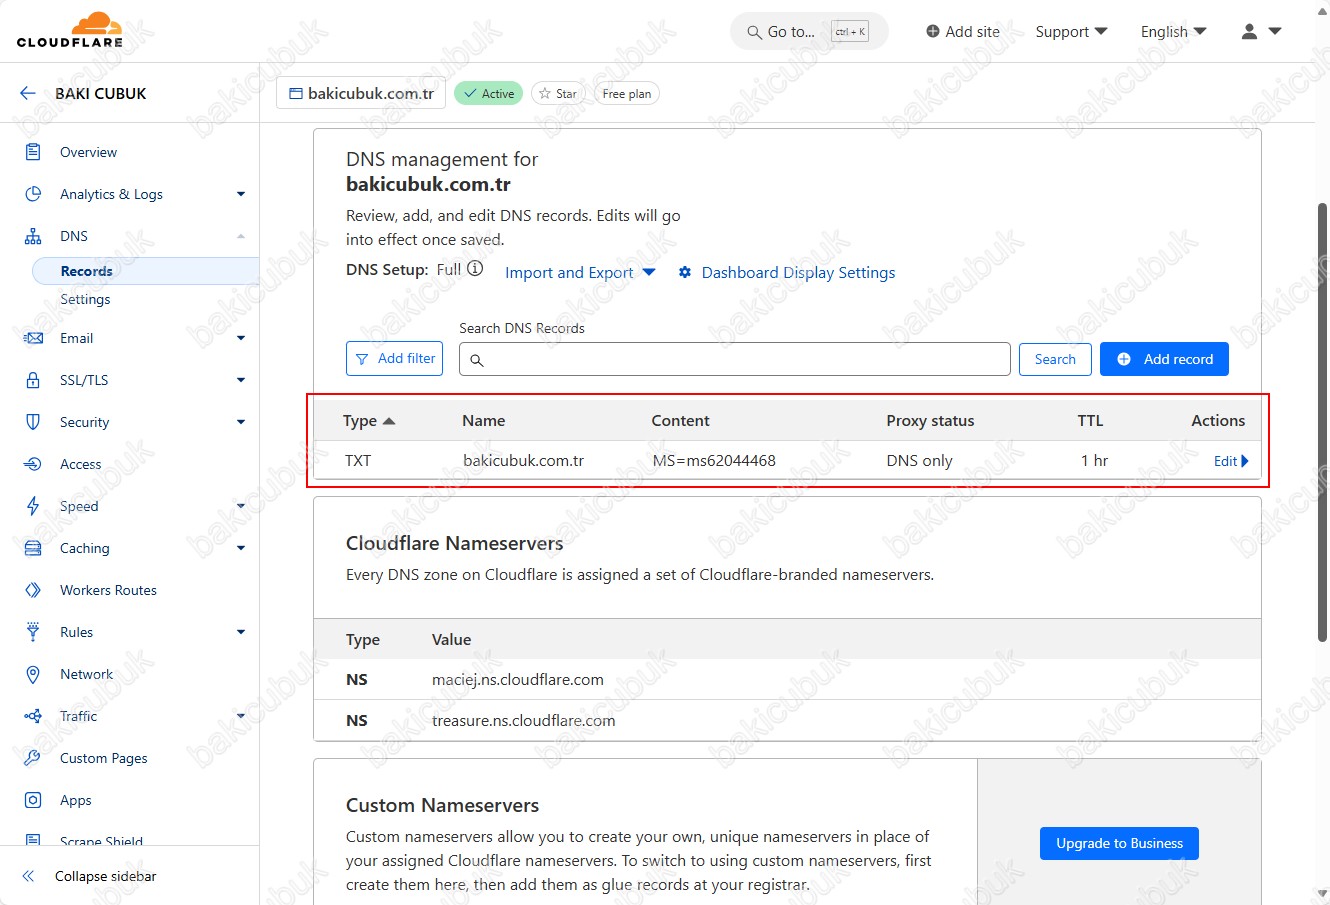Open Import and Export dropdown
1330x905 pixels.
click(x=580, y=273)
